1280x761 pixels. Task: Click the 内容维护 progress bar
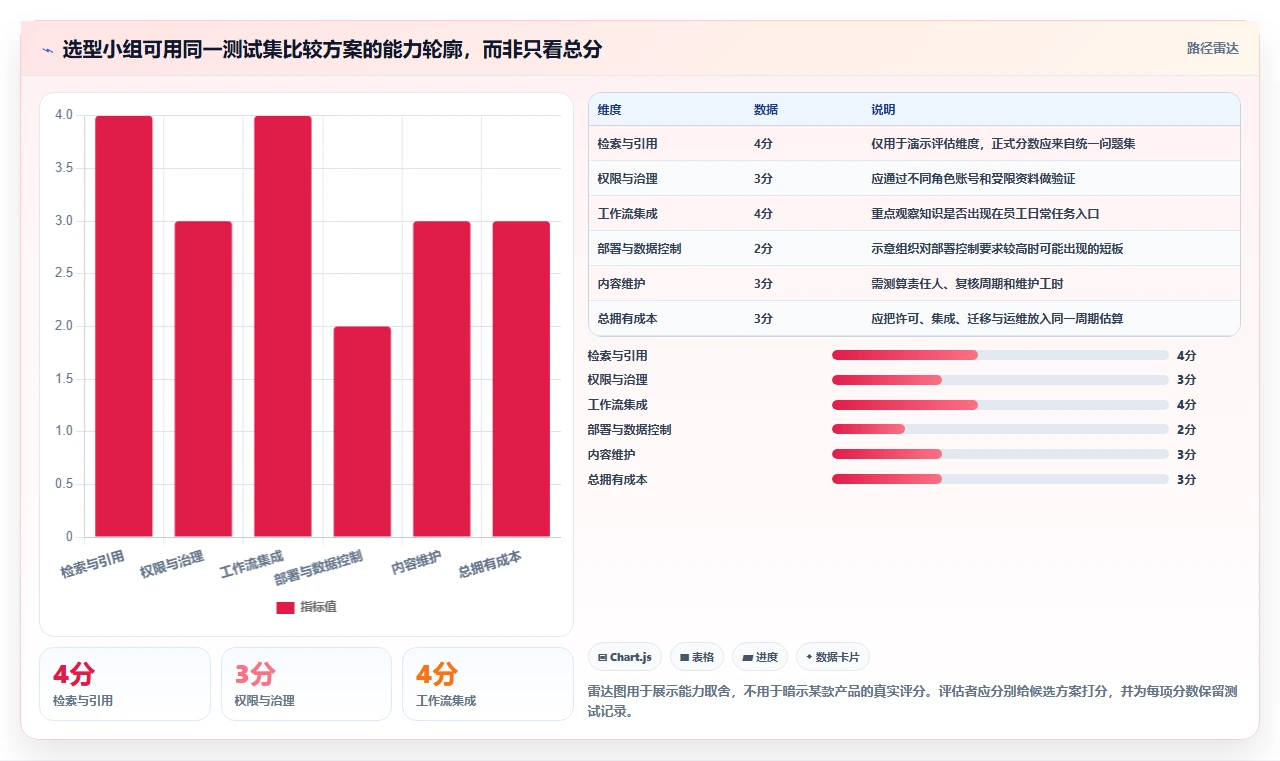coord(1000,454)
